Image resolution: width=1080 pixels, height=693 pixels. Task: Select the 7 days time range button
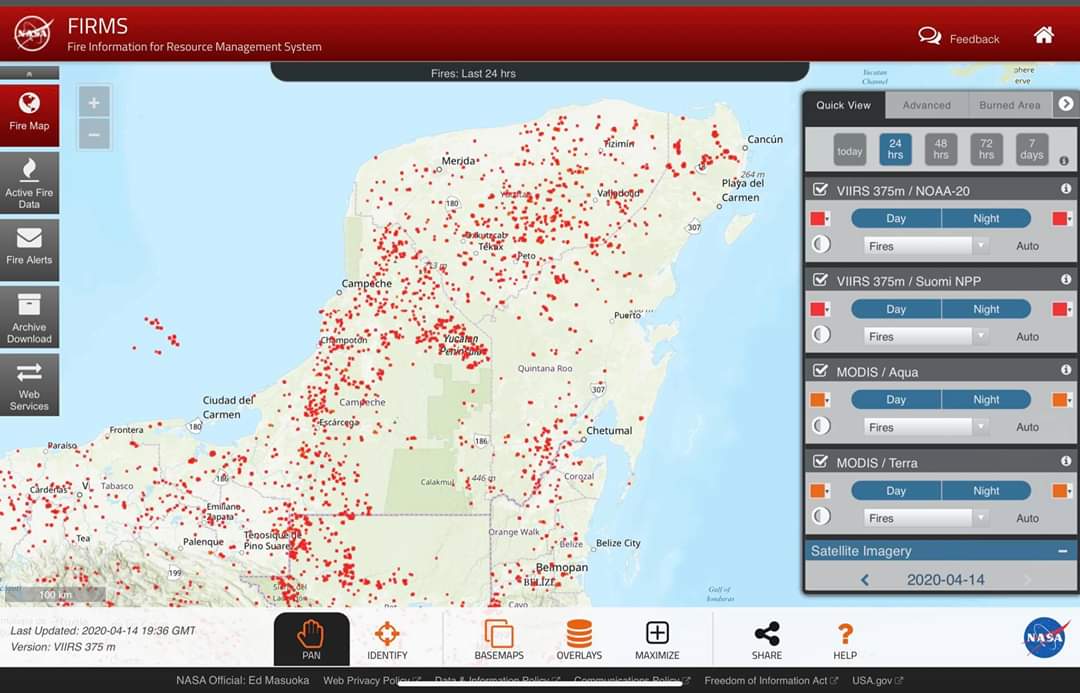pyautogui.click(x=1031, y=150)
